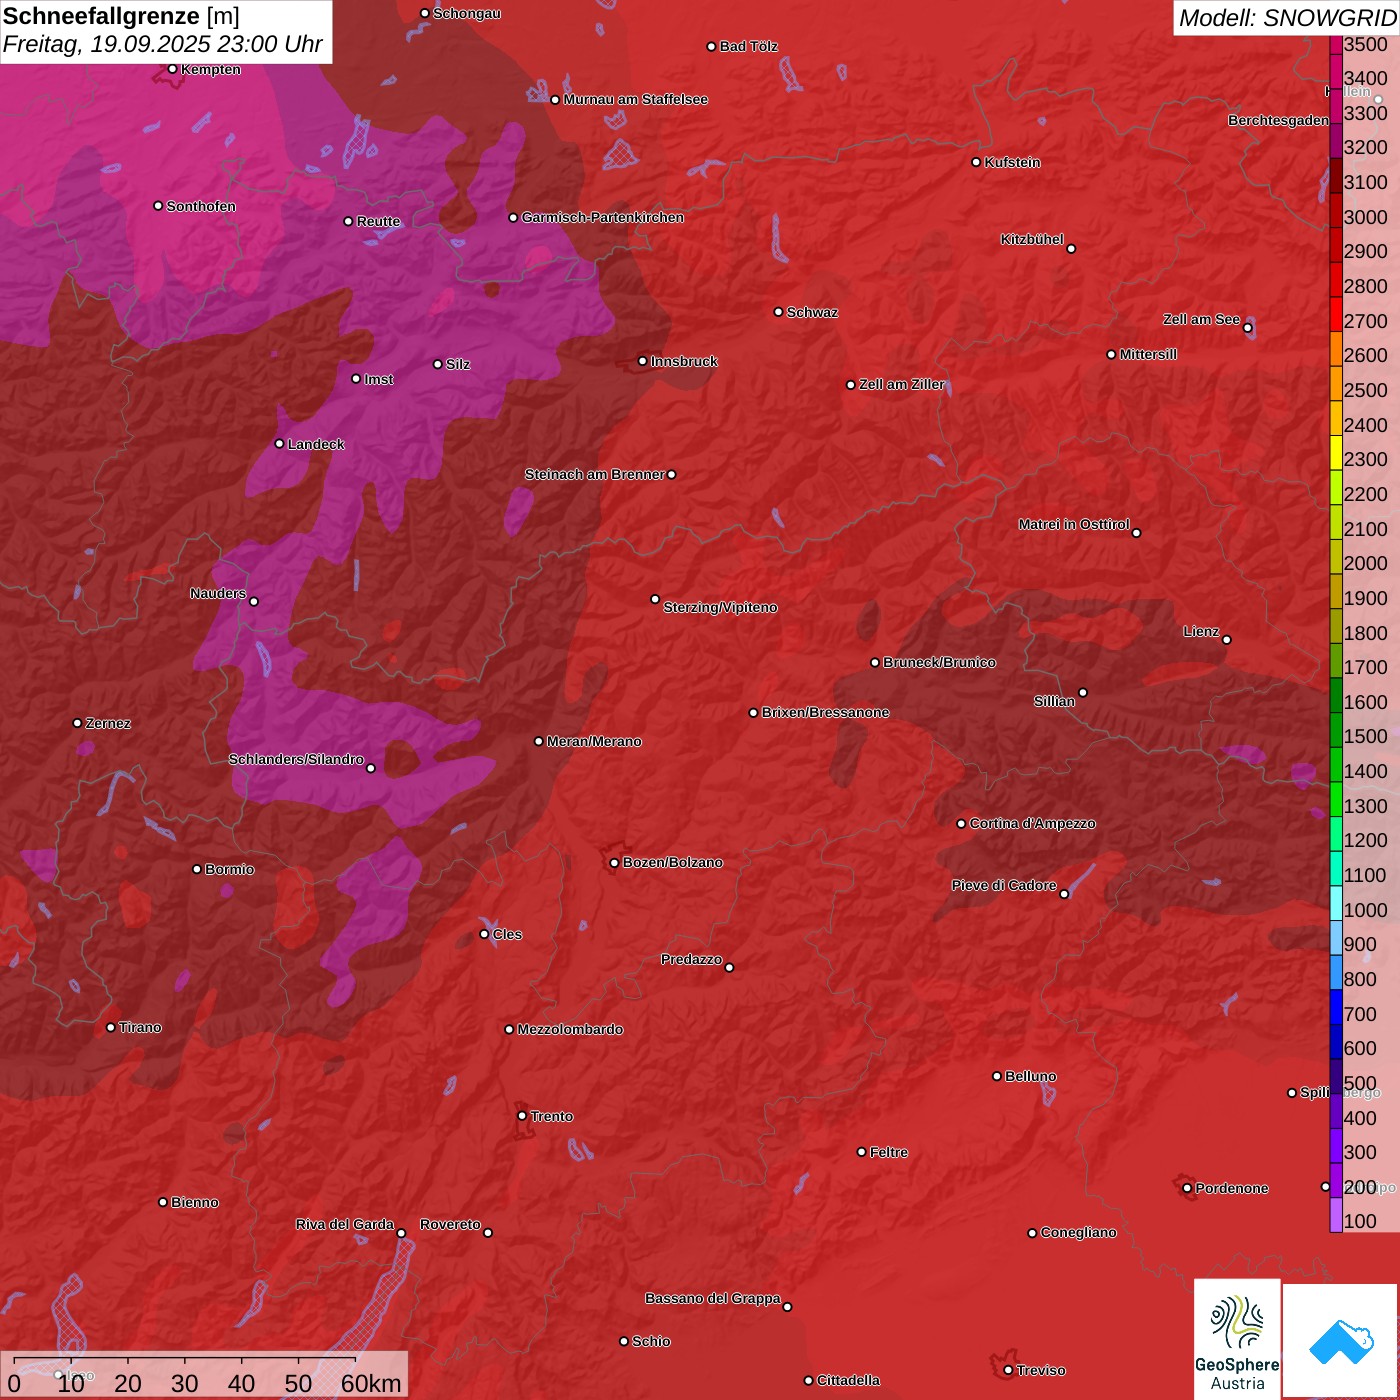The height and width of the screenshot is (1400, 1400).
Task: Click the Kempten city marker
Action: [172, 69]
